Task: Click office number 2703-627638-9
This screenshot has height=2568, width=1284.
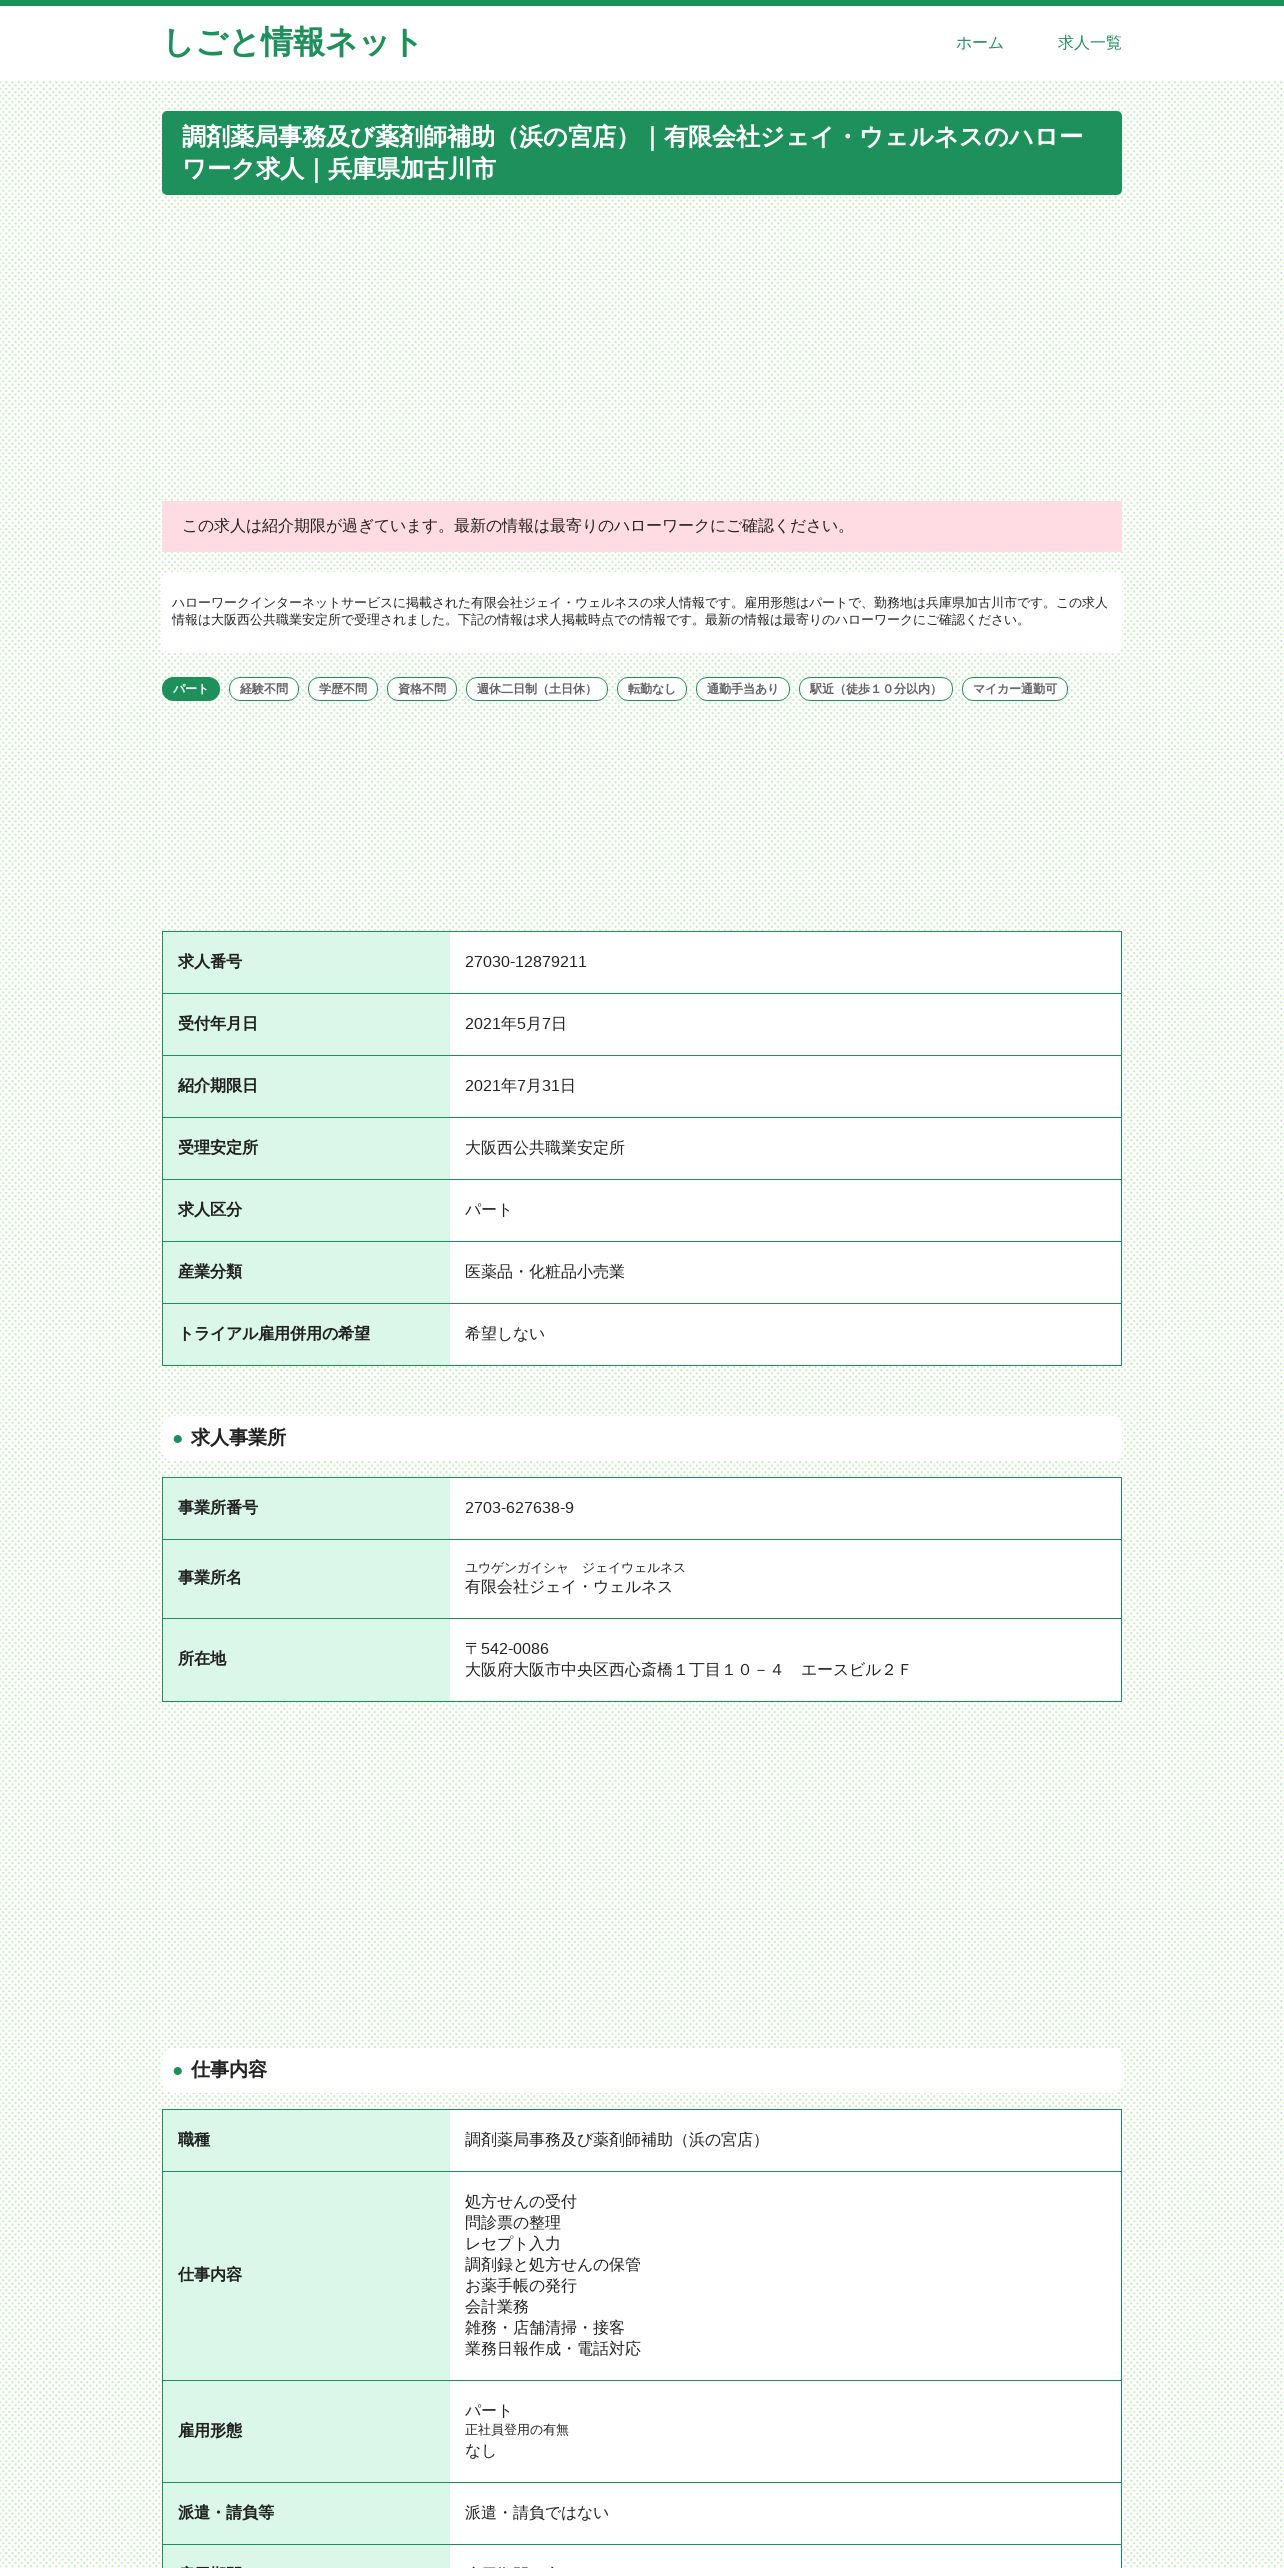Action: [519, 1508]
